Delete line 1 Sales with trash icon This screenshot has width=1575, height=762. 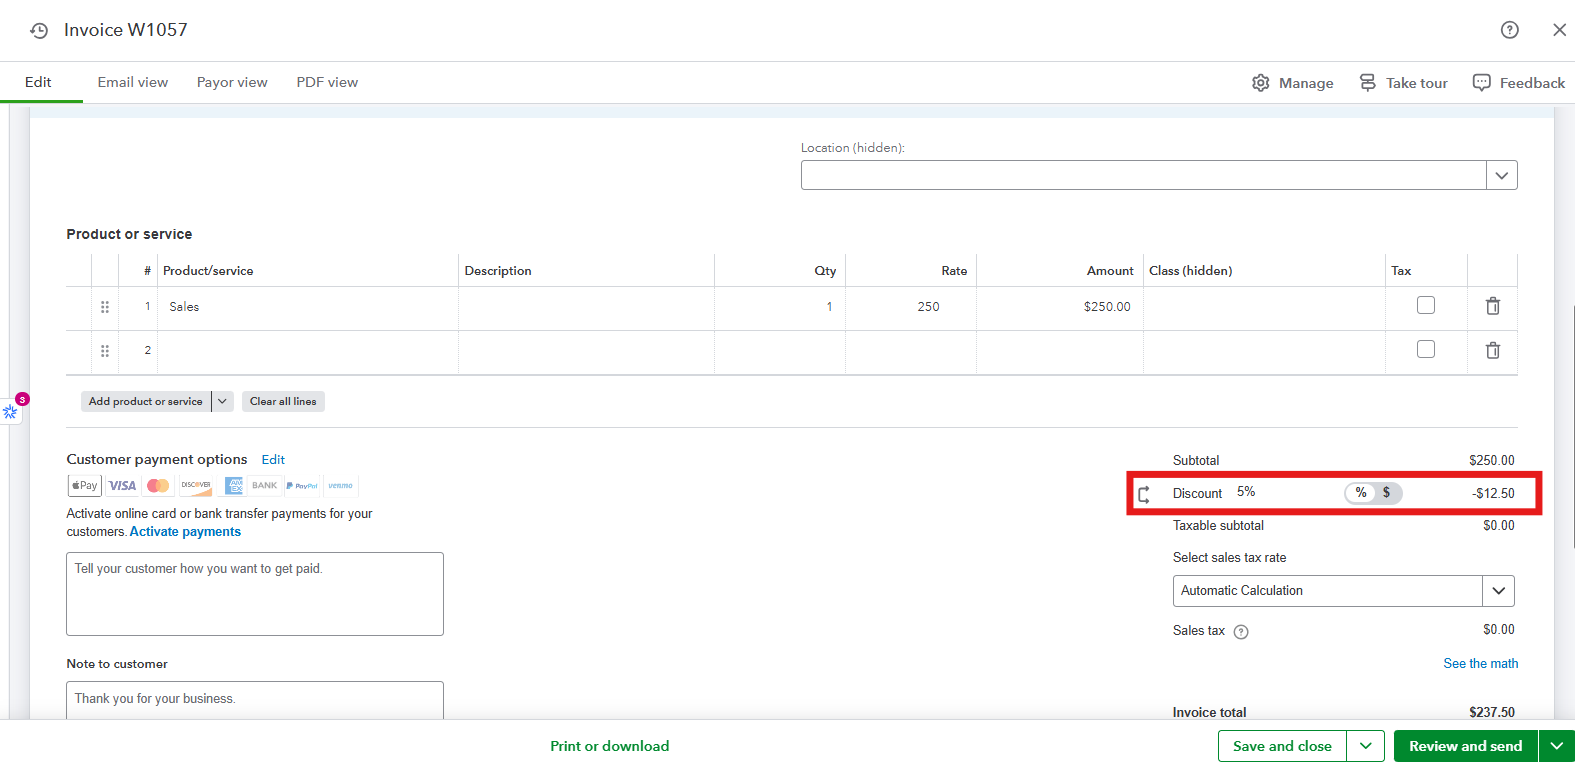pos(1493,306)
